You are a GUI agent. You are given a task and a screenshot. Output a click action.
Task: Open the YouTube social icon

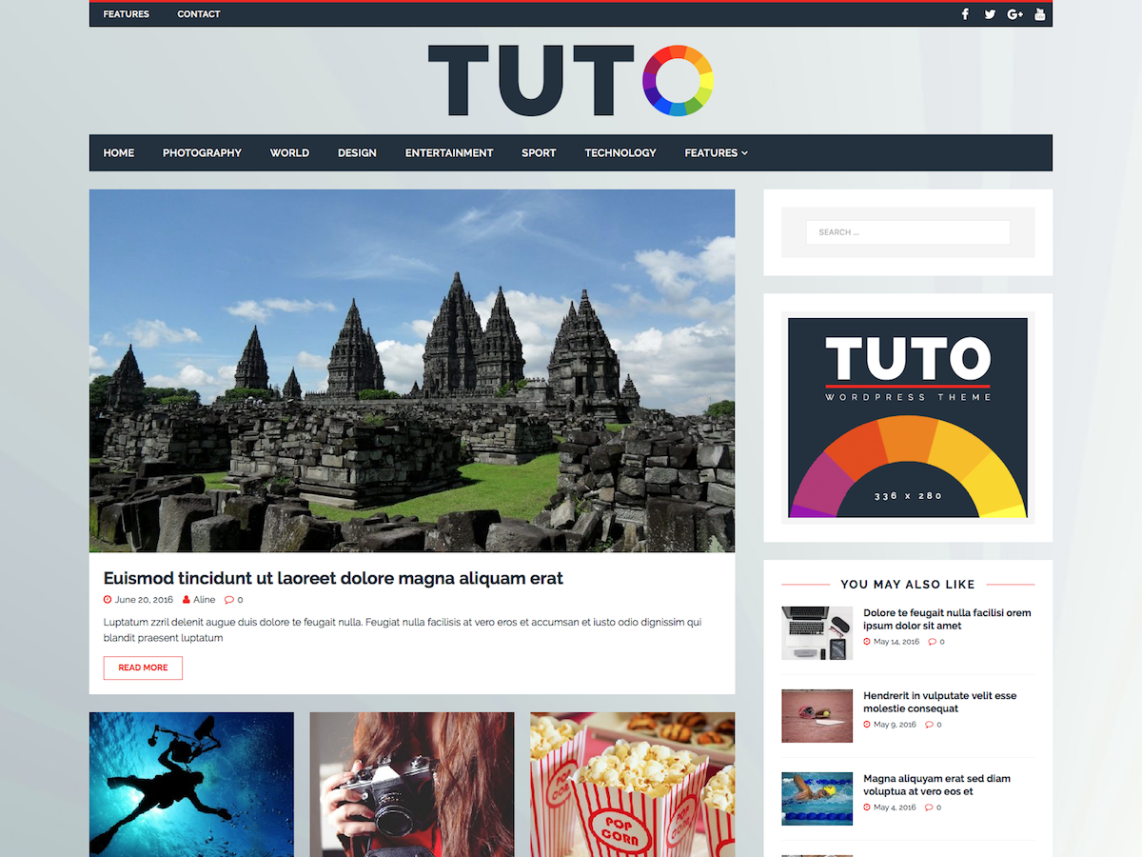click(x=1040, y=14)
